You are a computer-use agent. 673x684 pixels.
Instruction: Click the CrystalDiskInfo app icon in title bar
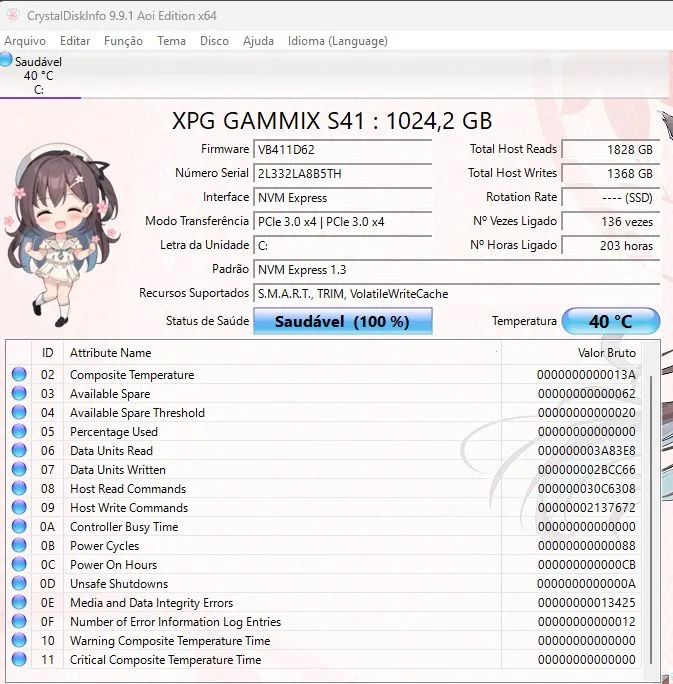point(13,15)
